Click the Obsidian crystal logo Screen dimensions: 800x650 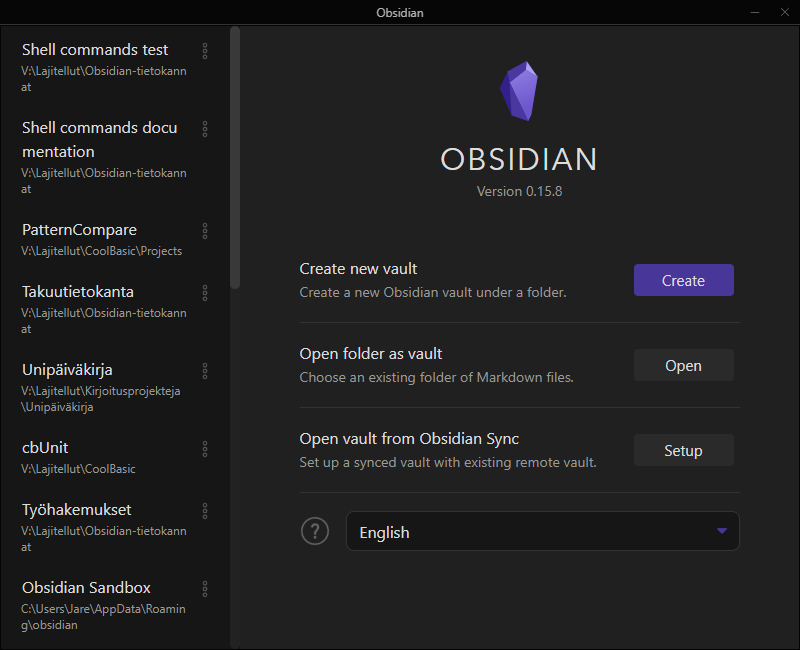(519, 91)
